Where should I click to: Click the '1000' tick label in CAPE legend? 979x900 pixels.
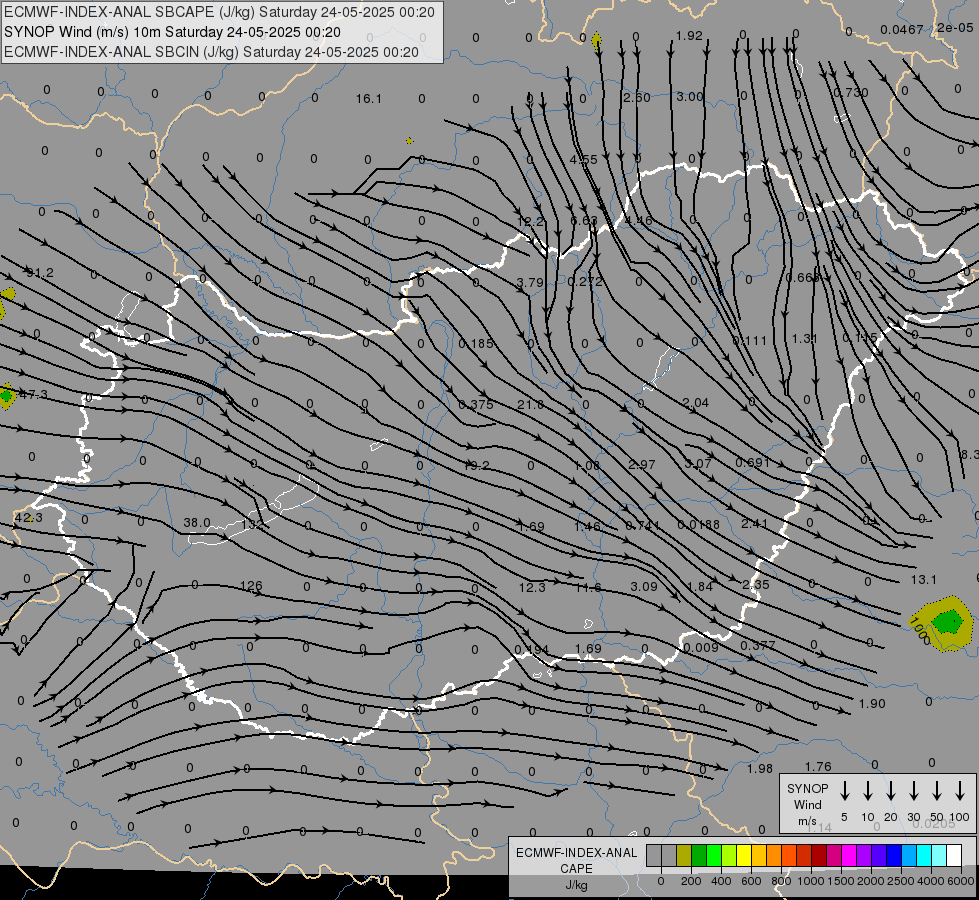(x=810, y=881)
